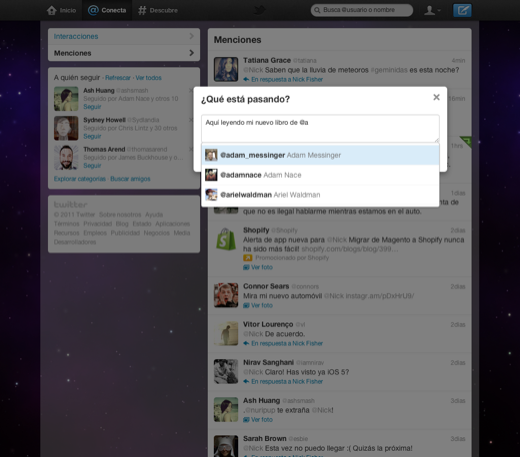
Task: Click Desarrolladores footer link
Action: tap(75, 242)
